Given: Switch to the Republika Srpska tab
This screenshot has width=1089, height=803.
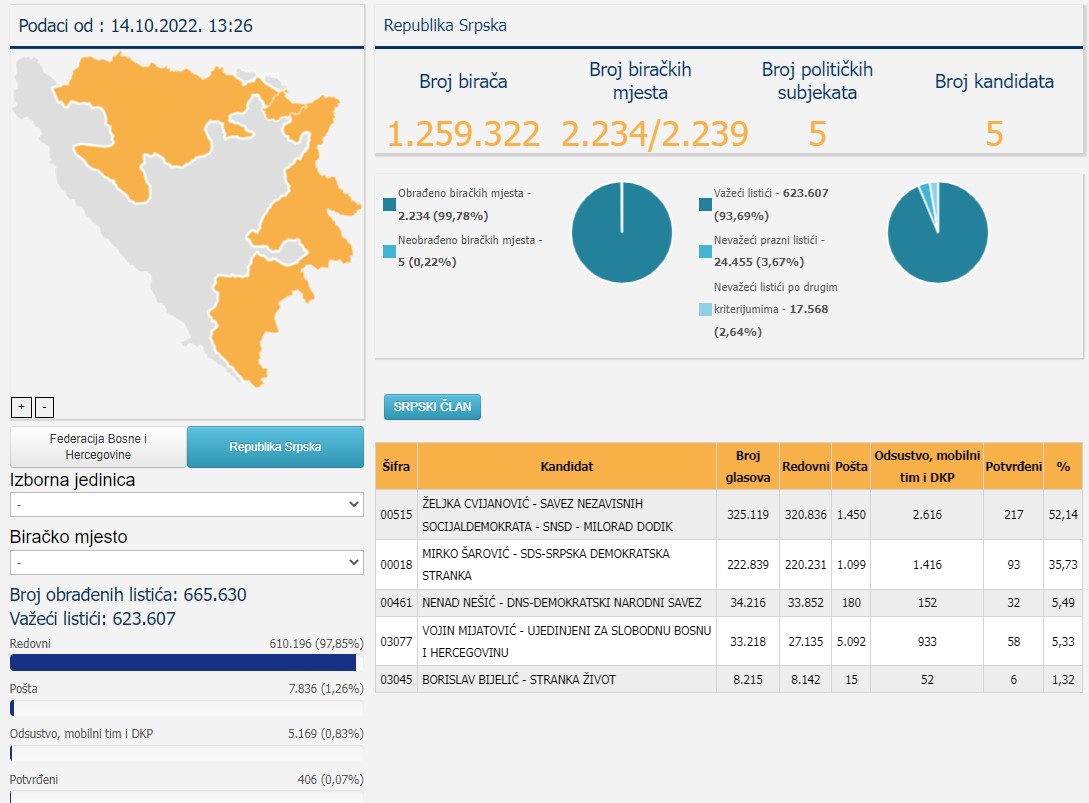Looking at the screenshot, I should pyautogui.click(x=275, y=447).
